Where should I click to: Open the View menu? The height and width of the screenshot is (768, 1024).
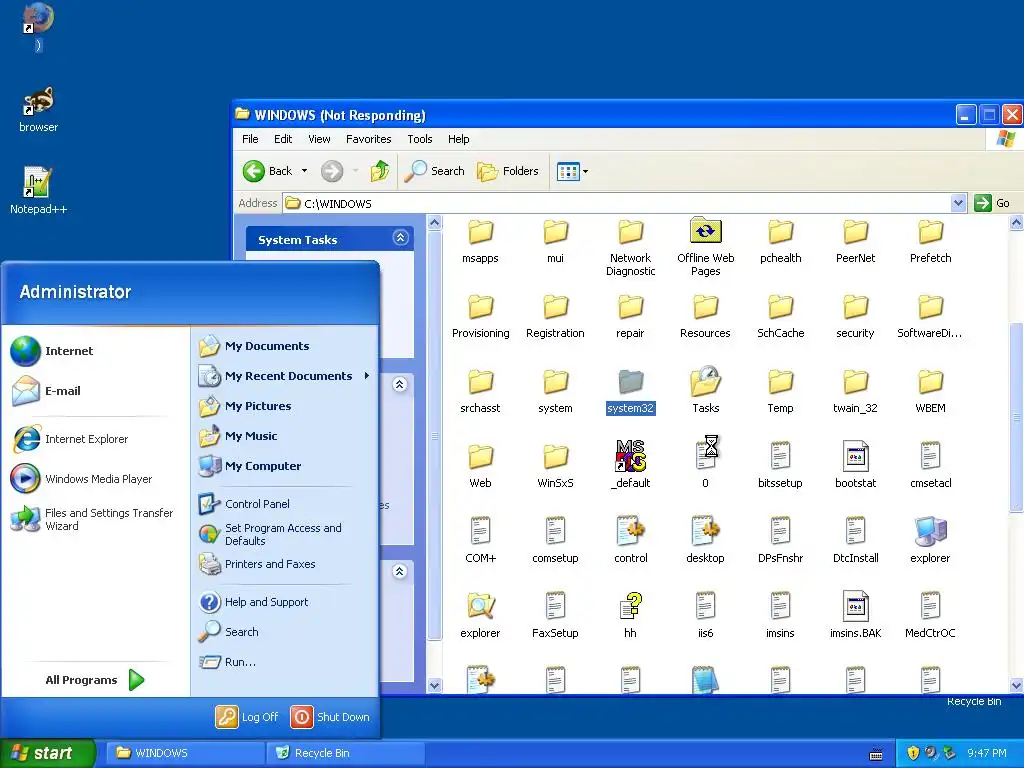tap(319, 139)
